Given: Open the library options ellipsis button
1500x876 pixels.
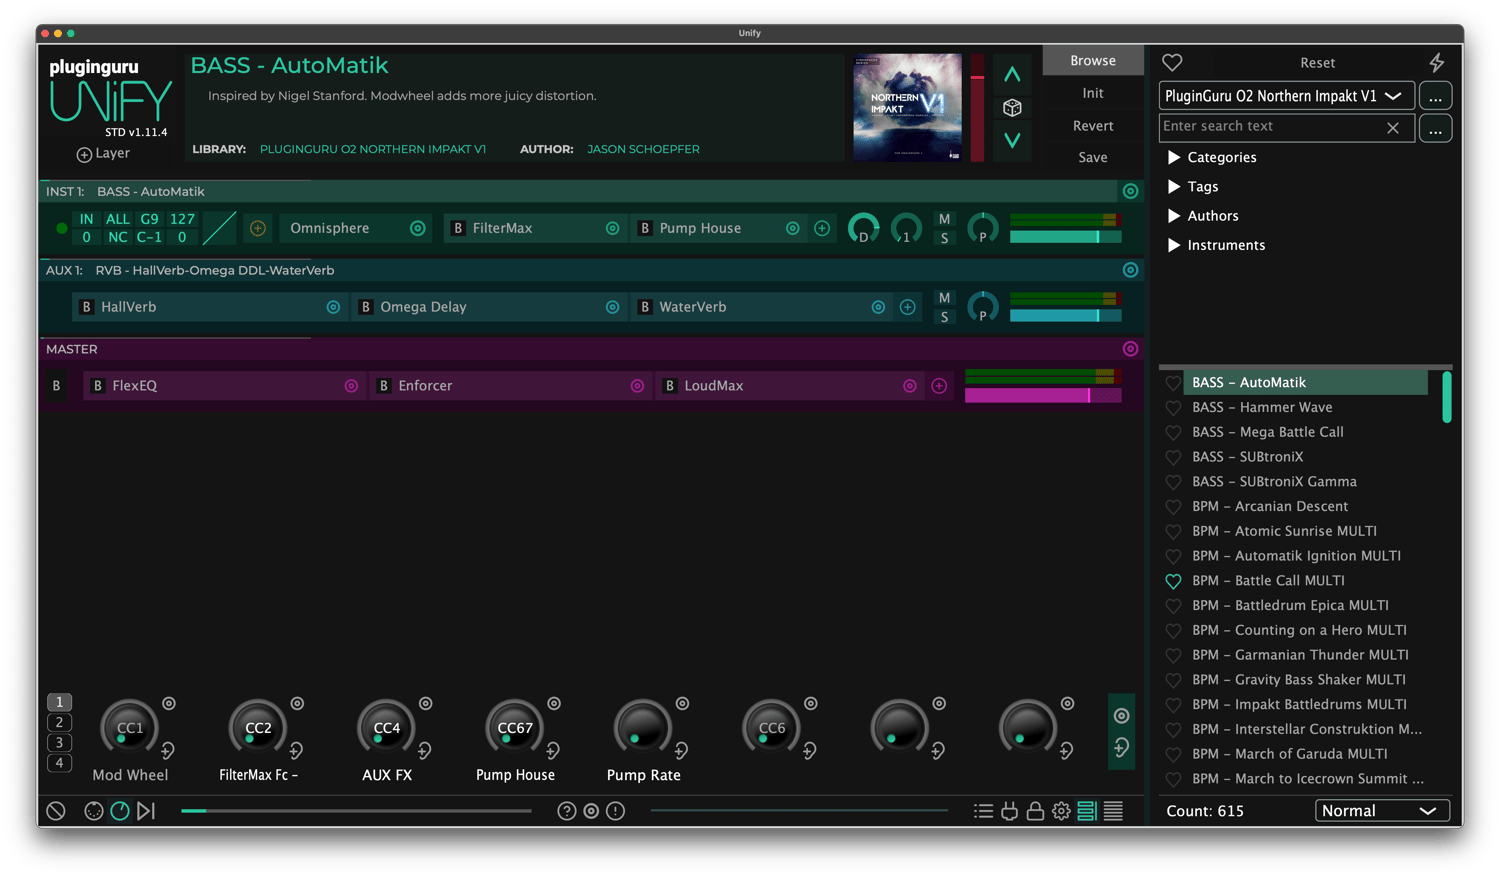Looking at the screenshot, I should click(1435, 96).
